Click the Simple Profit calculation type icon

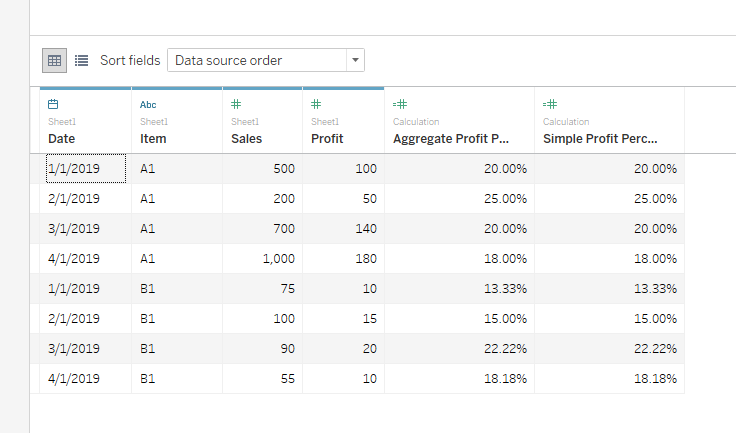click(x=549, y=104)
